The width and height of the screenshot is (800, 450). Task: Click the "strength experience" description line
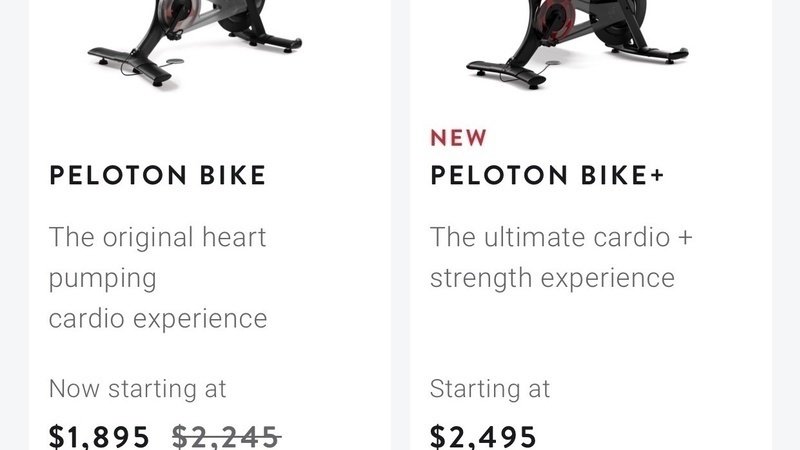(x=552, y=278)
